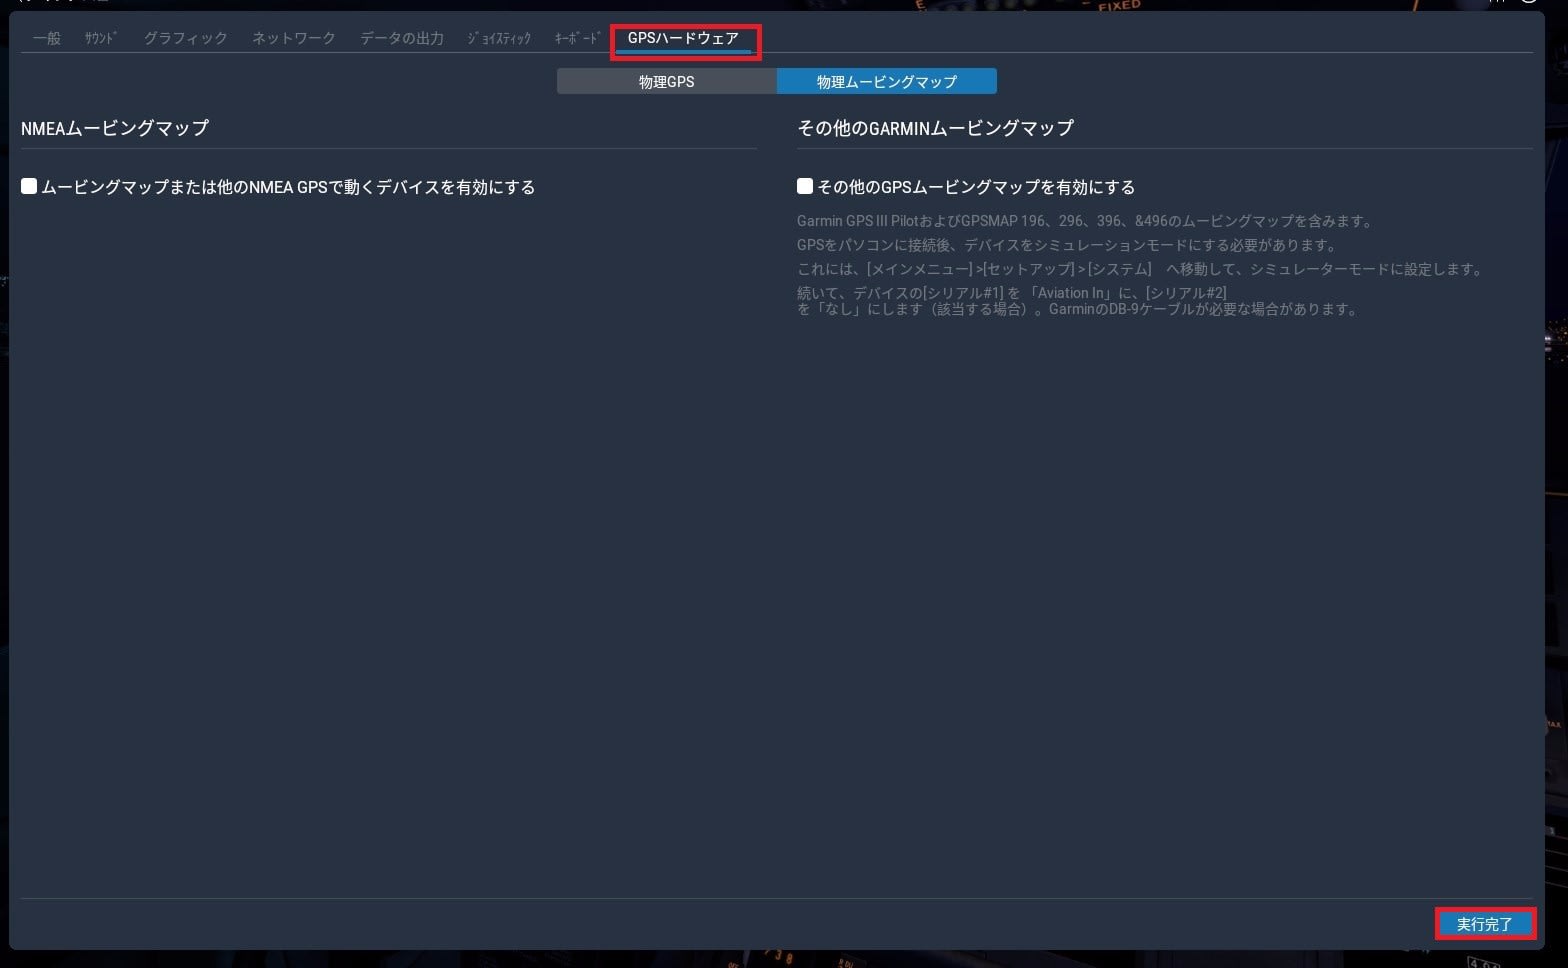Open the ジョイスティック tab
This screenshot has width=1568, height=968.
pyautogui.click(x=499, y=38)
